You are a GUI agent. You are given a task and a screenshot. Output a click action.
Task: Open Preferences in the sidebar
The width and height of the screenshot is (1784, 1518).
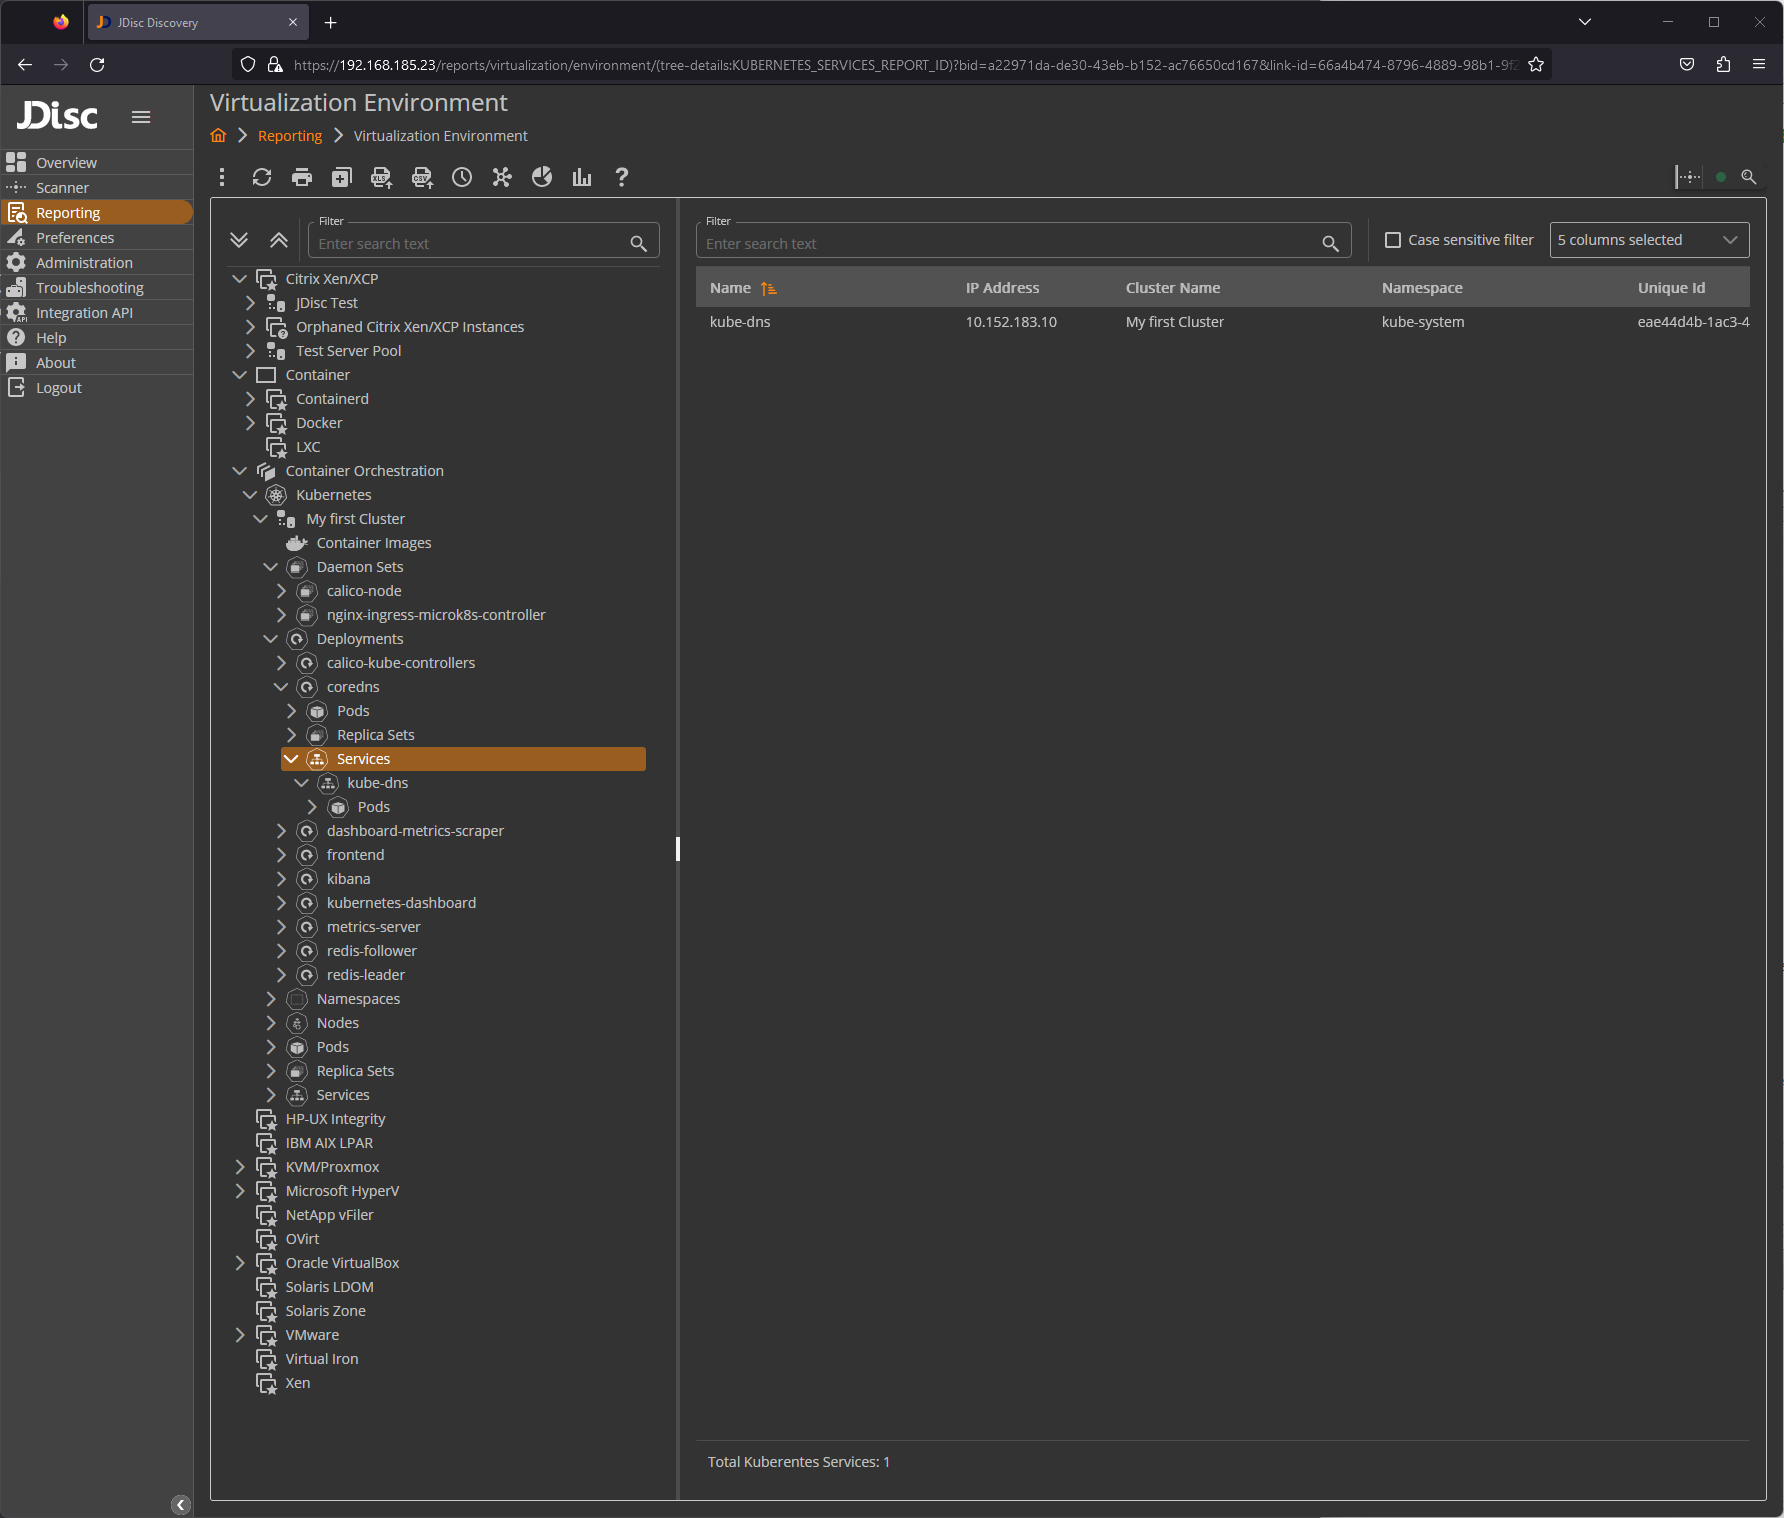pyautogui.click(x=97, y=237)
